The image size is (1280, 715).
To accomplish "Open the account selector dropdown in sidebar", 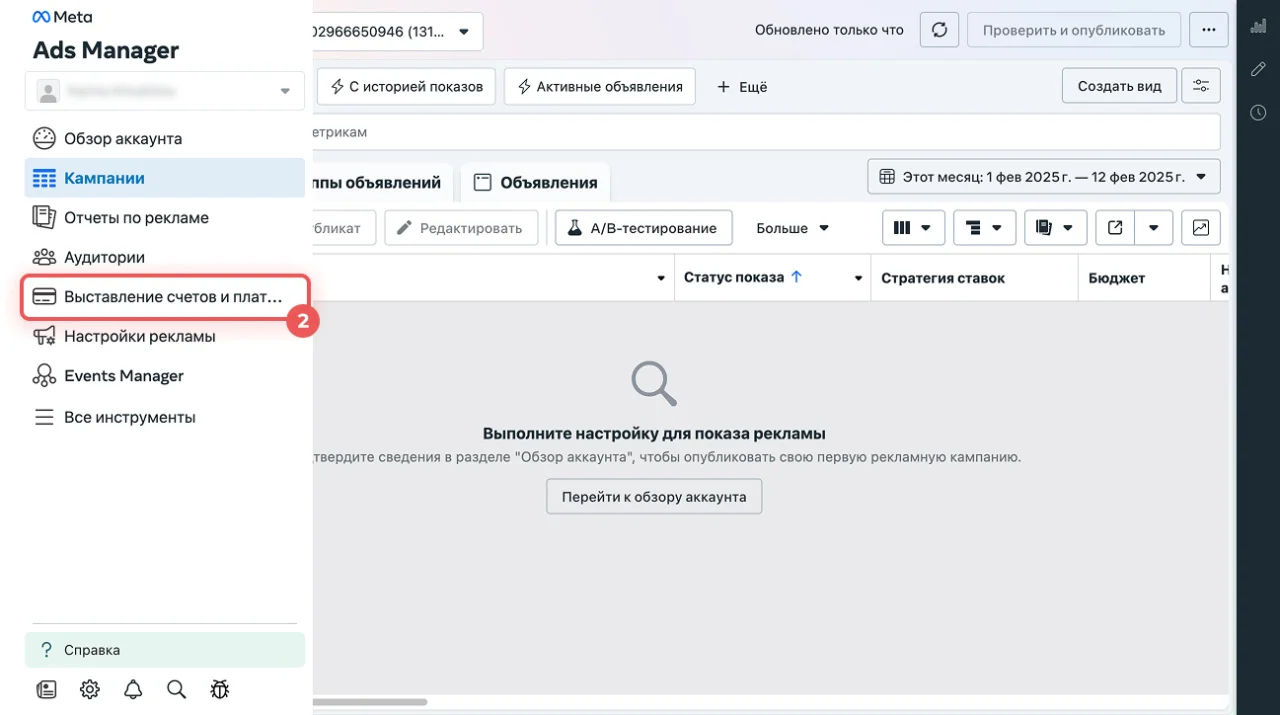I will tap(164, 91).
